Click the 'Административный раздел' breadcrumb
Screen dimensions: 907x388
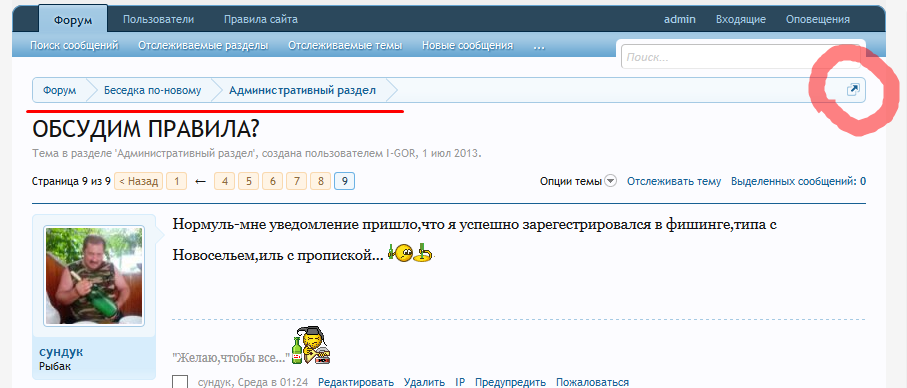pyautogui.click(x=303, y=90)
